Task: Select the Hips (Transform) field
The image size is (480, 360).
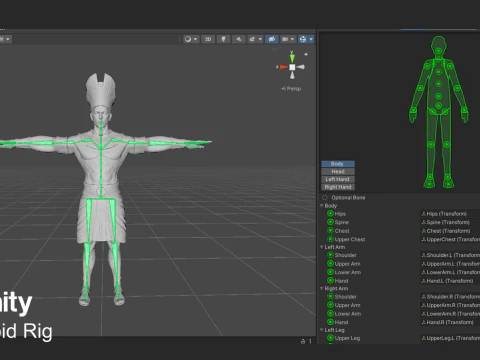Action: click(x=450, y=214)
